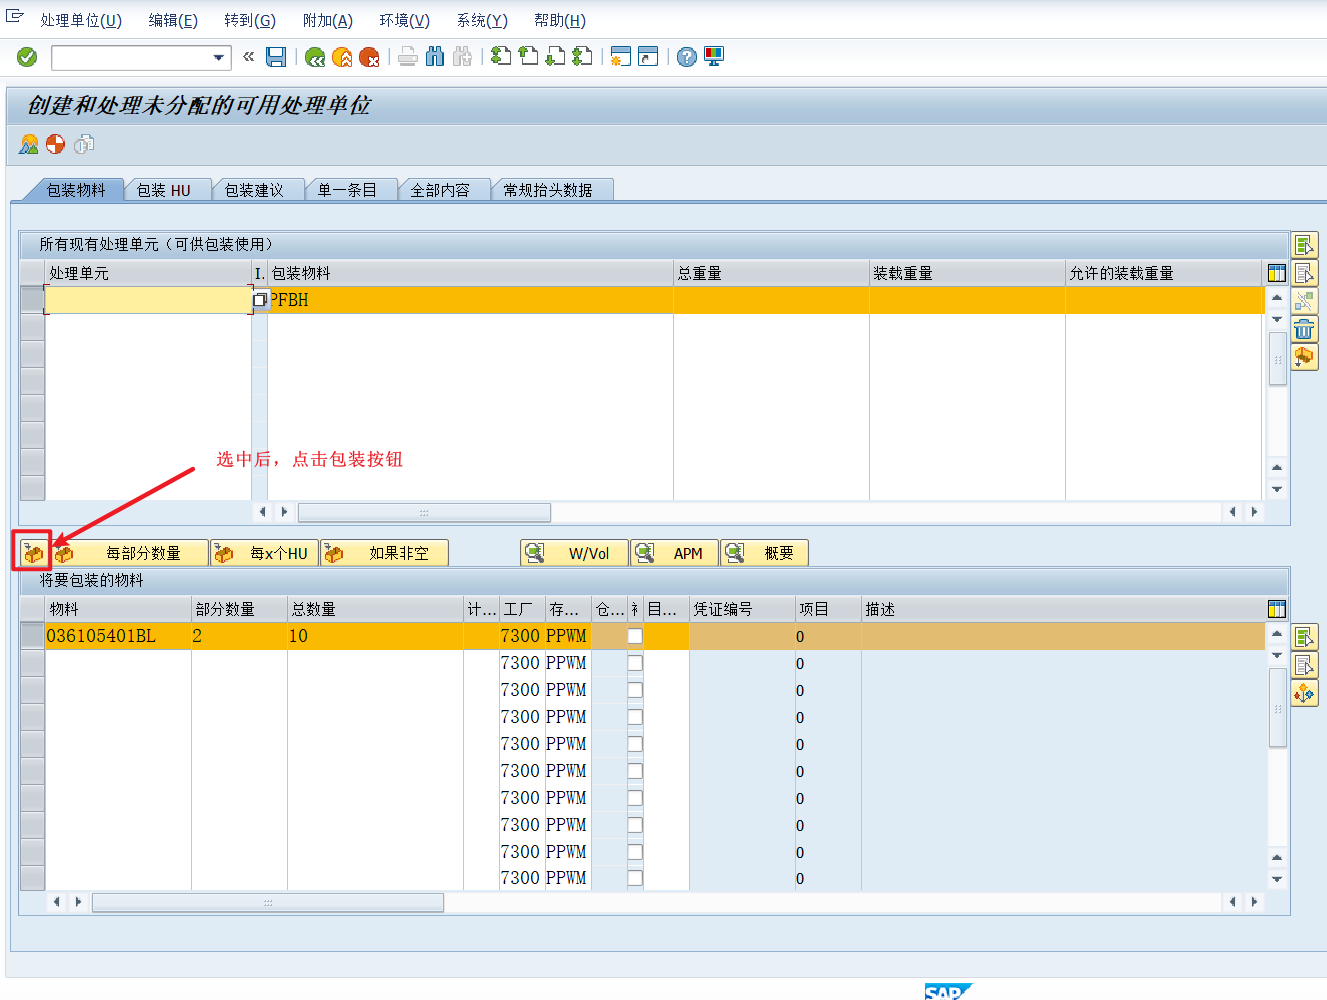The height and width of the screenshot is (1000, 1327).
Task: Click the 如果非空 button
Action: click(385, 553)
